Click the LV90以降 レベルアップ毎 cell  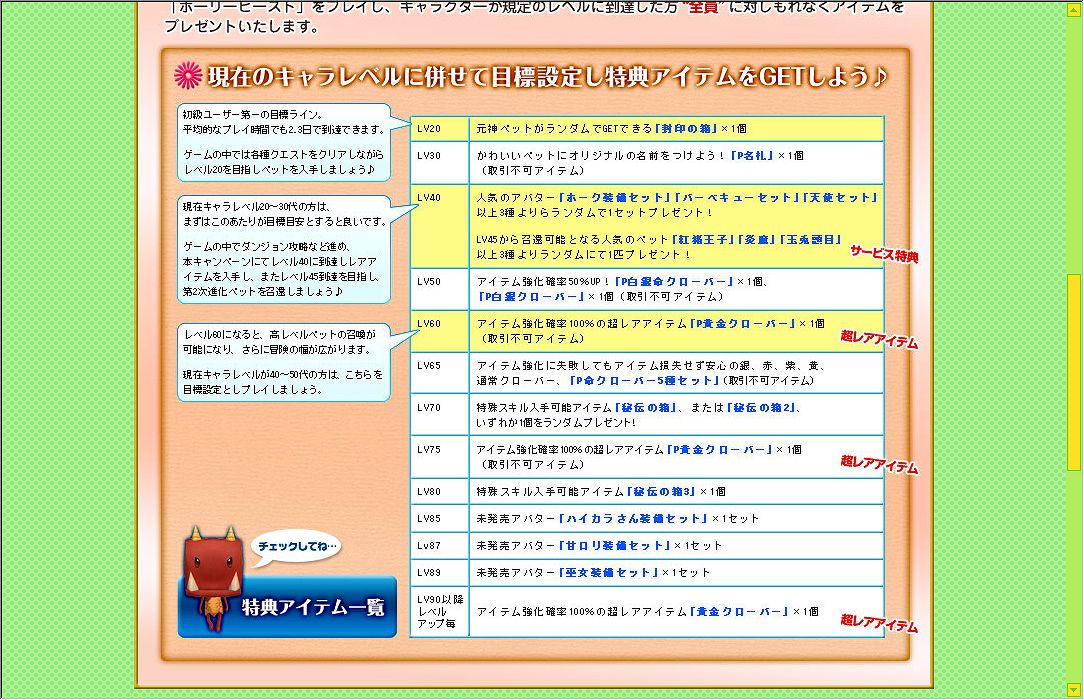(x=440, y=612)
